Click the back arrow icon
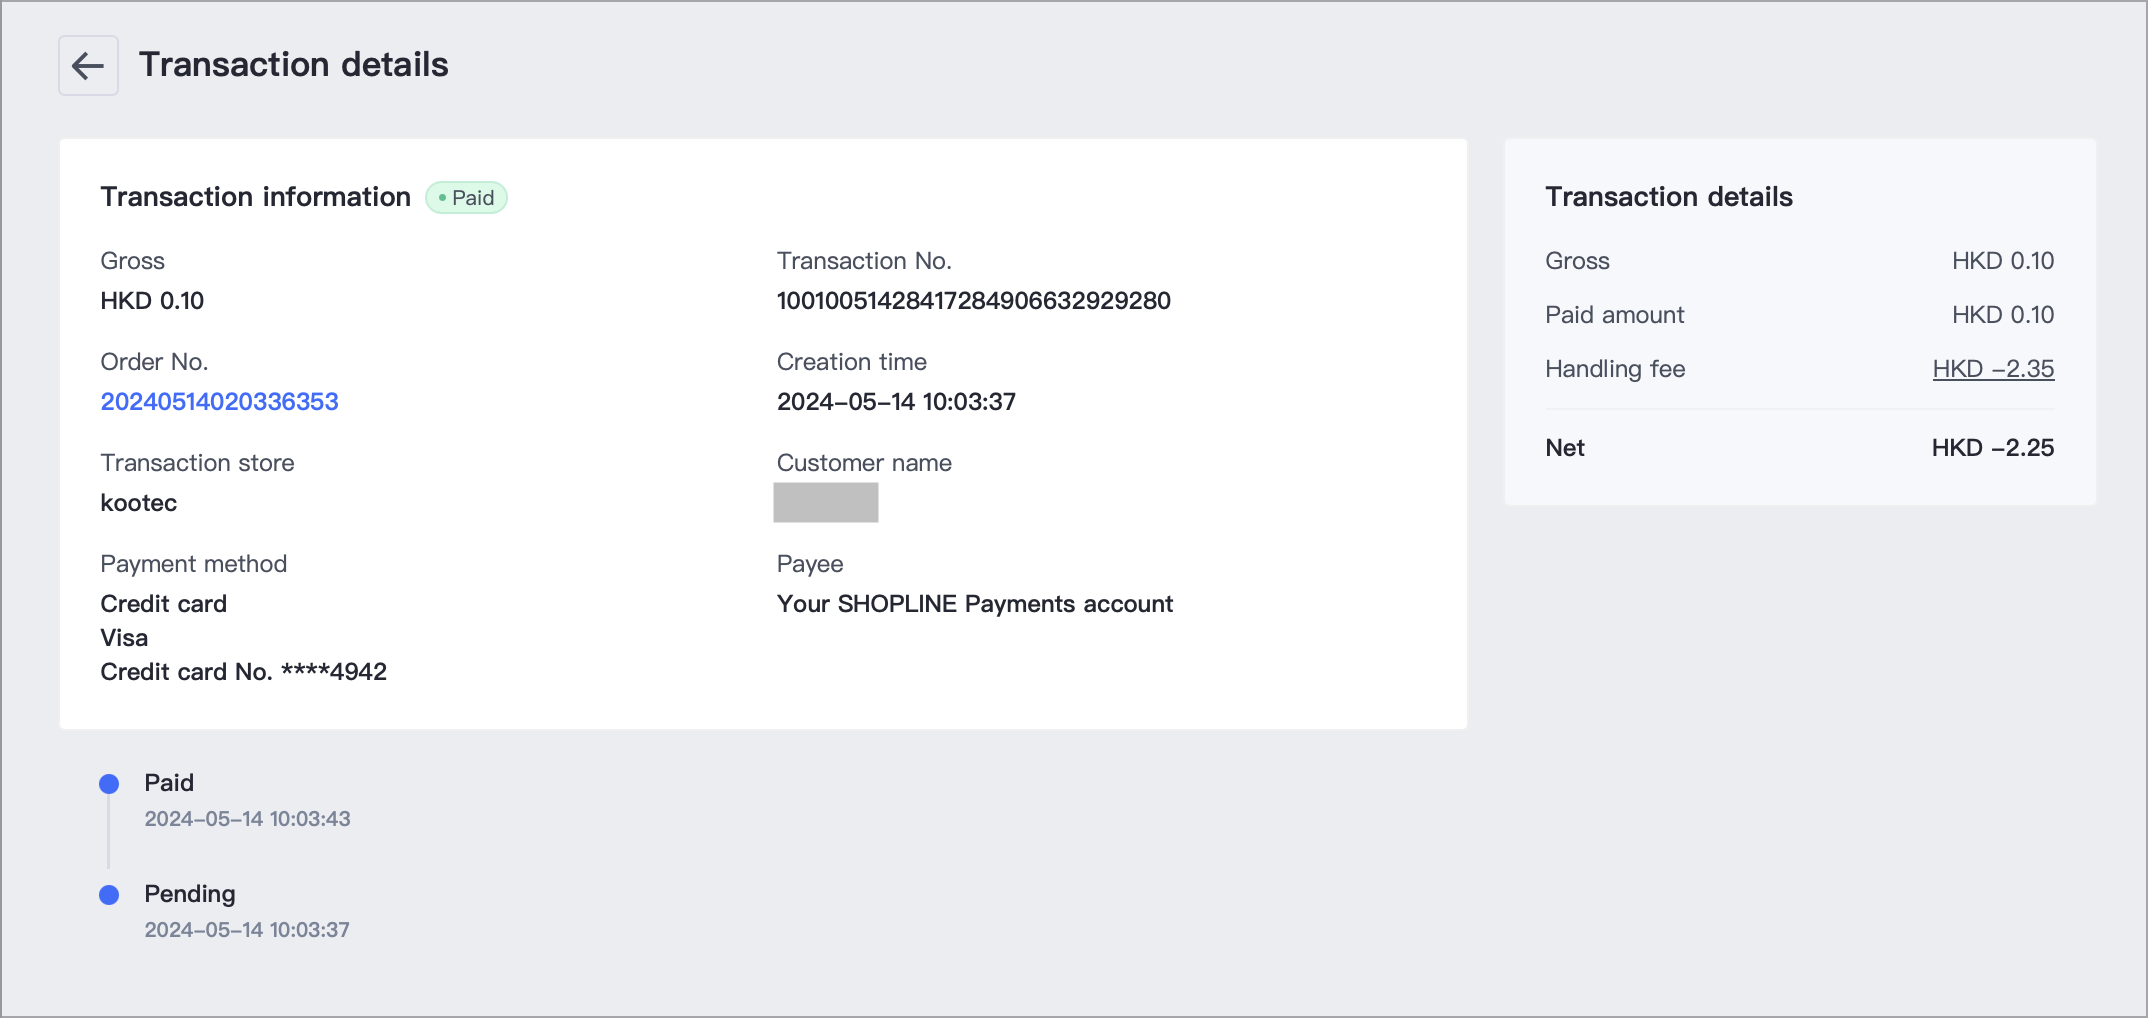This screenshot has height=1018, width=2148. [88, 66]
